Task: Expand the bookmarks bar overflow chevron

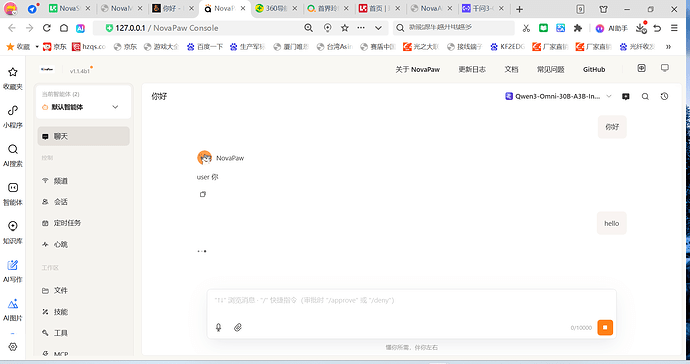Action: (x=668, y=47)
